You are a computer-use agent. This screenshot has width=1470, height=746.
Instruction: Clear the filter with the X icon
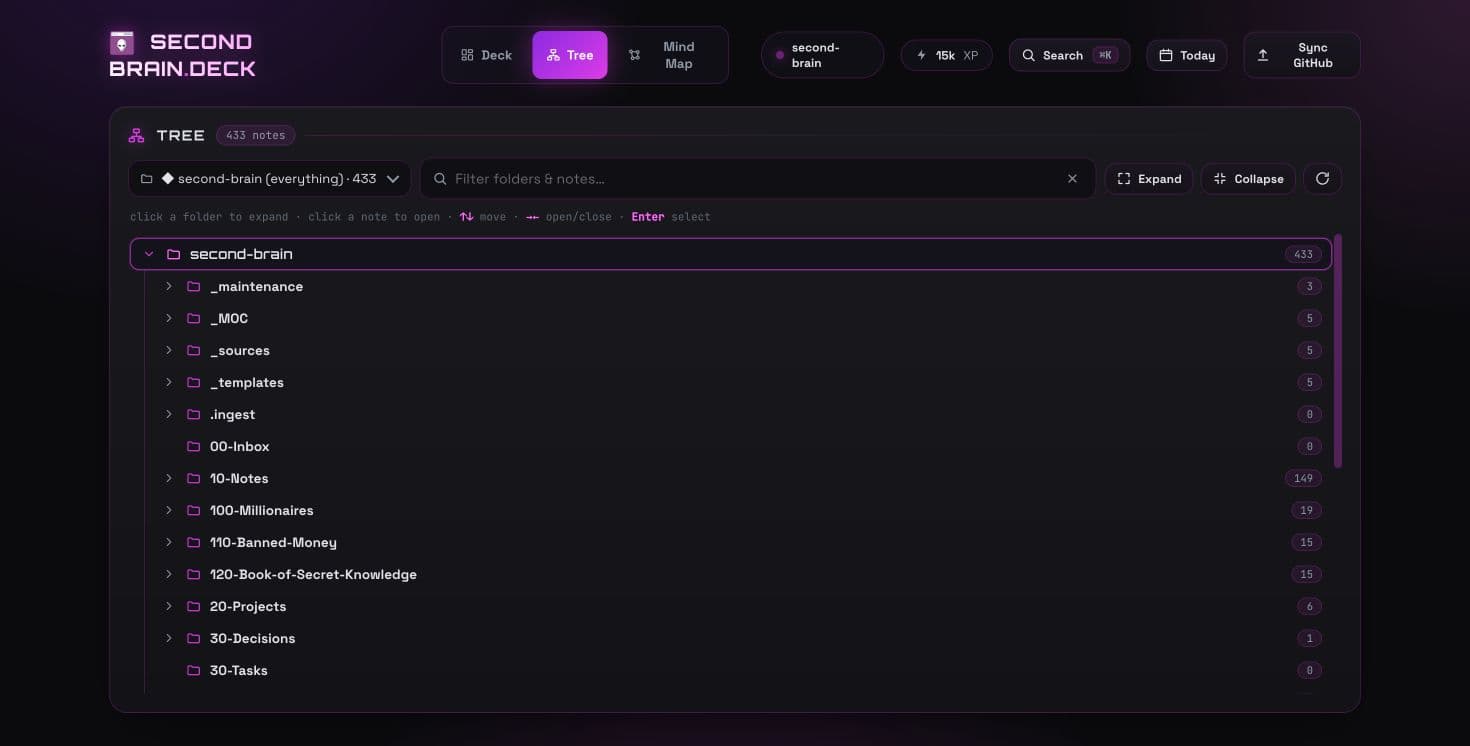click(1072, 179)
